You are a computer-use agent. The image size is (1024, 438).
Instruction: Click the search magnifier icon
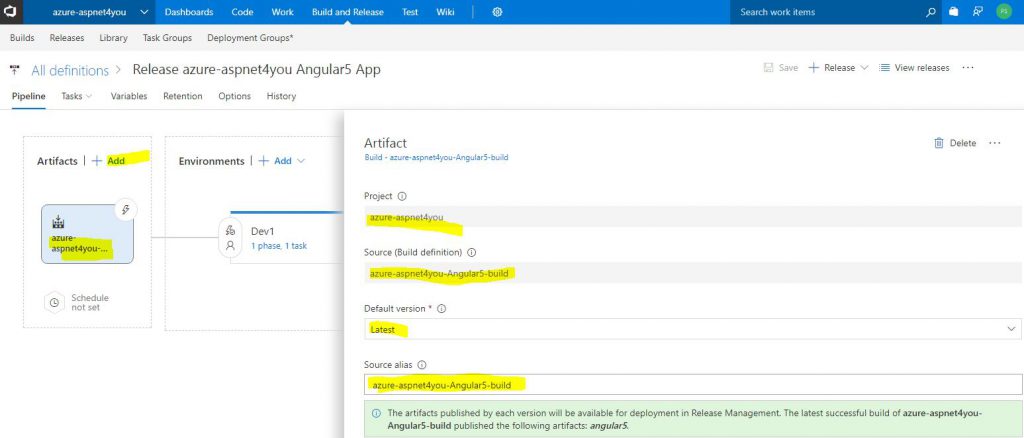coord(931,12)
